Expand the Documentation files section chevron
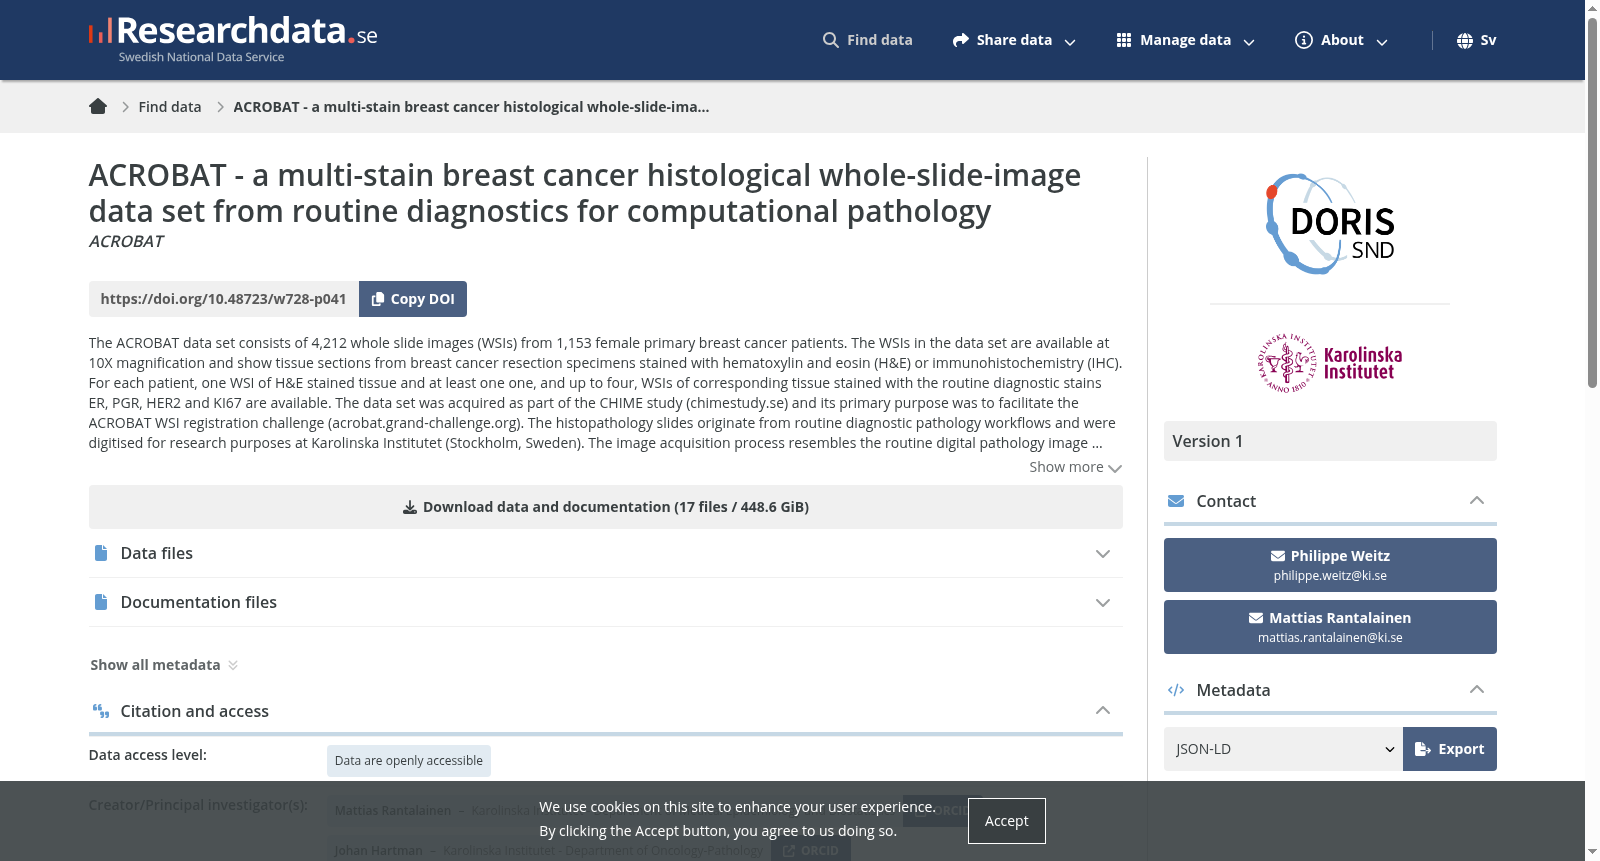This screenshot has height=861, width=1600. click(1103, 603)
